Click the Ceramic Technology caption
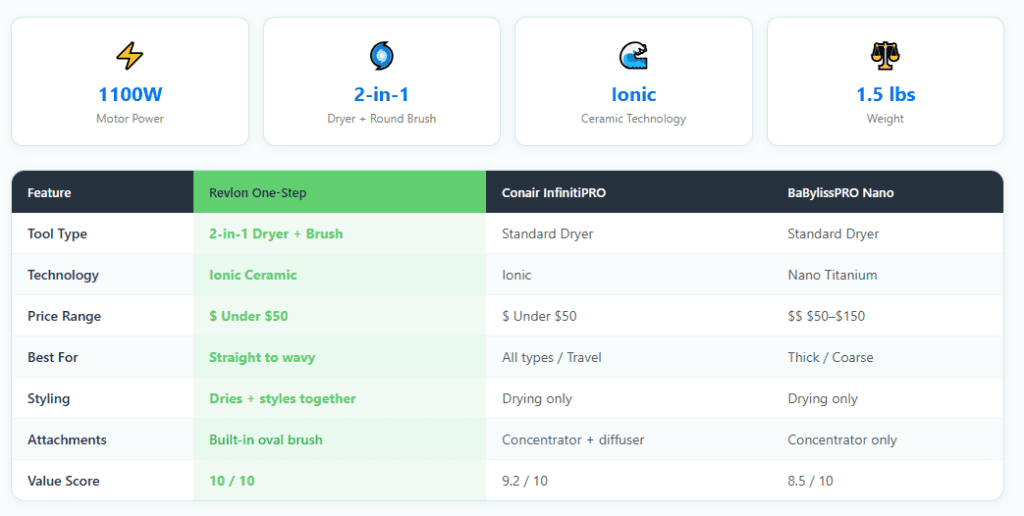 633,119
